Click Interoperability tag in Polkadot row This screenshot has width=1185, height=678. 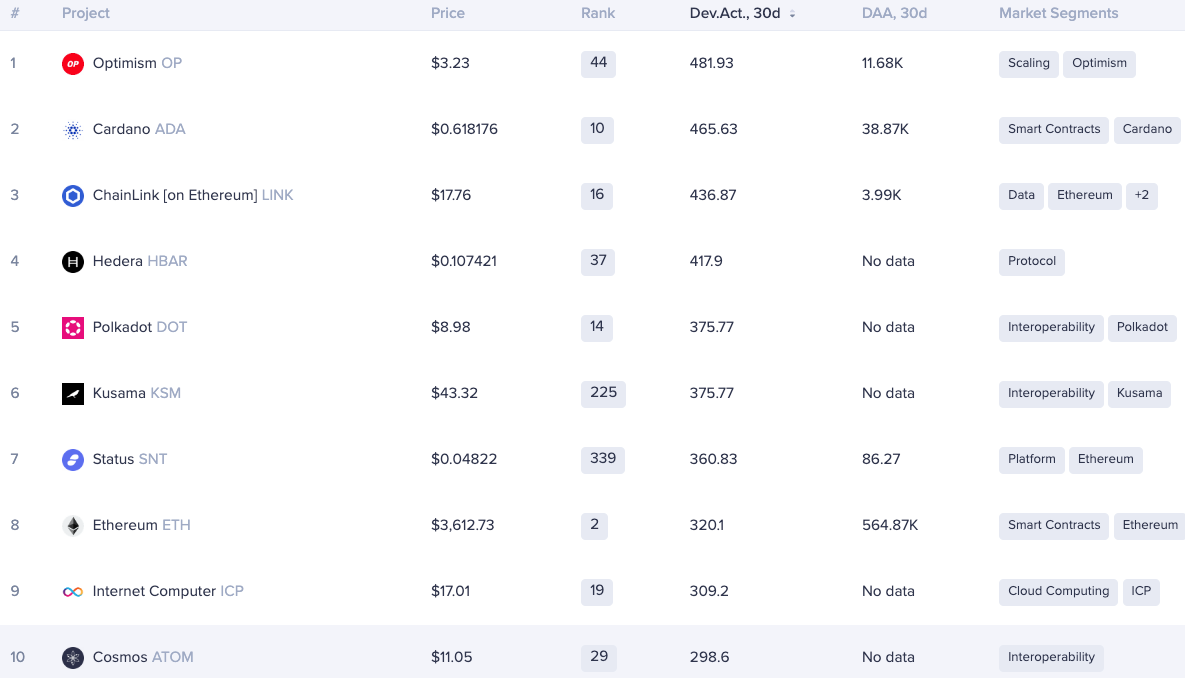click(x=1051, y=327)
